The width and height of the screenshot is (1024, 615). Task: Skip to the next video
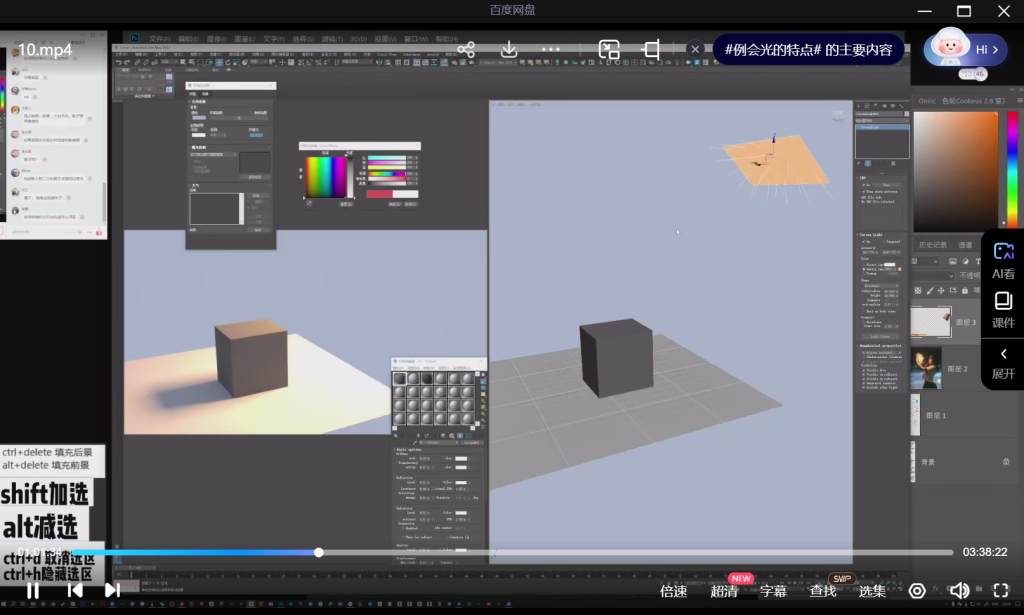[112, 590]
